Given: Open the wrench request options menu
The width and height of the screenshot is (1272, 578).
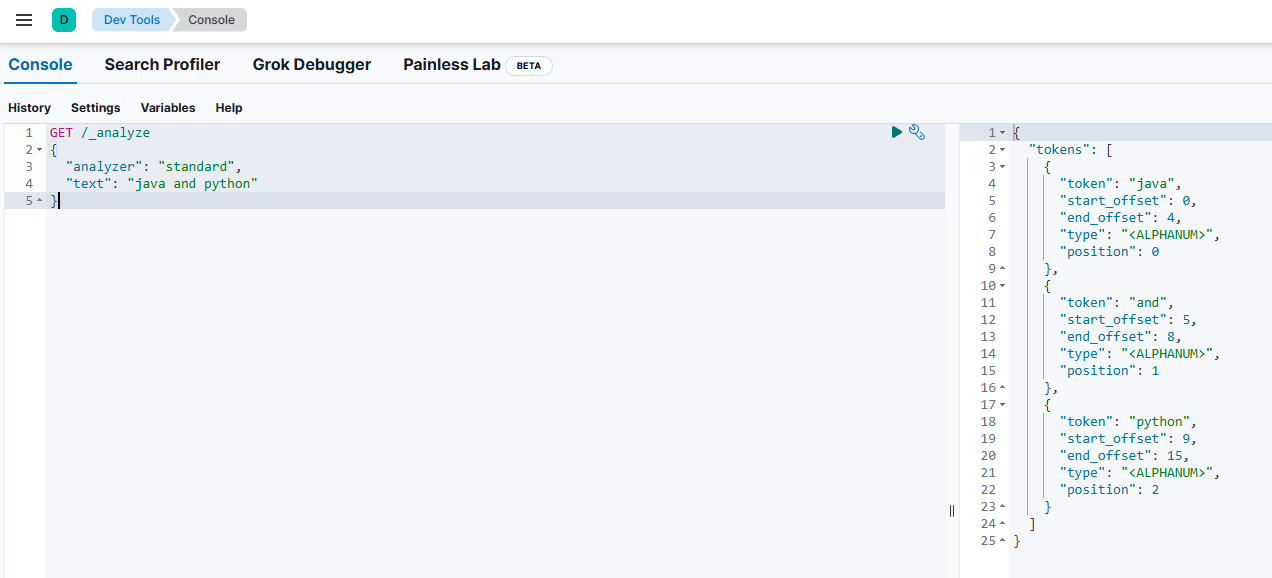Looking at the screenshot, I should click(917, 132).
